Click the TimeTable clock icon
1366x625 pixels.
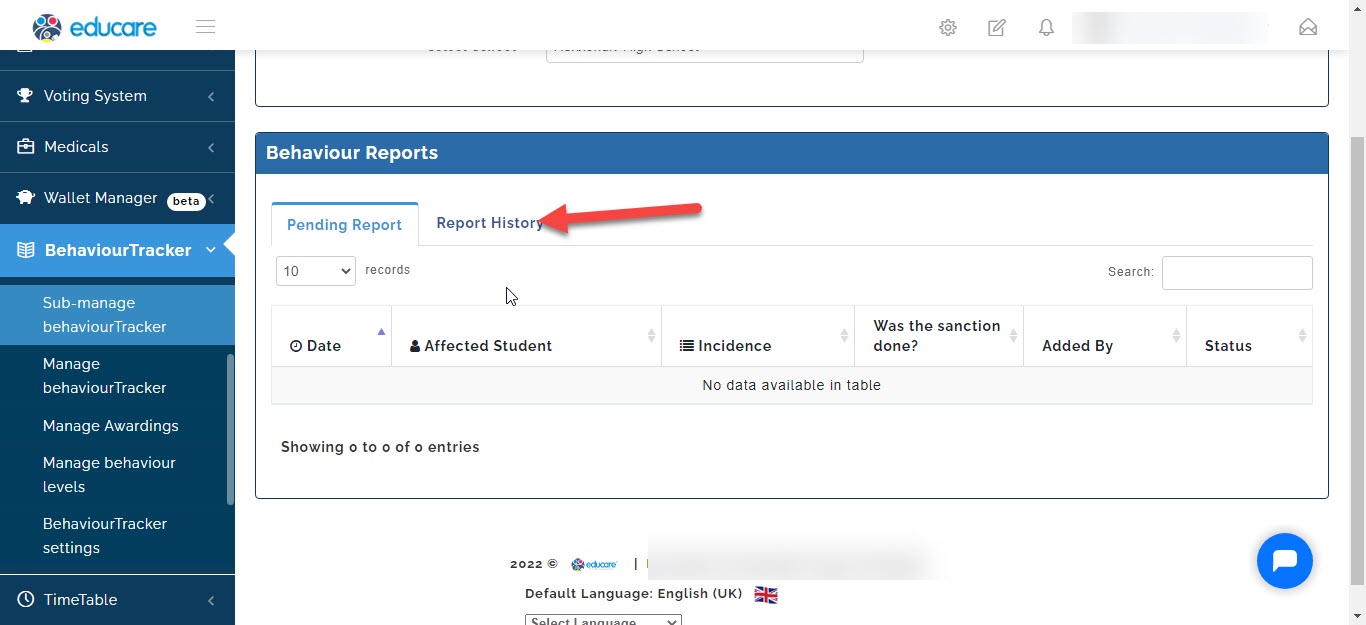point(26,600)
